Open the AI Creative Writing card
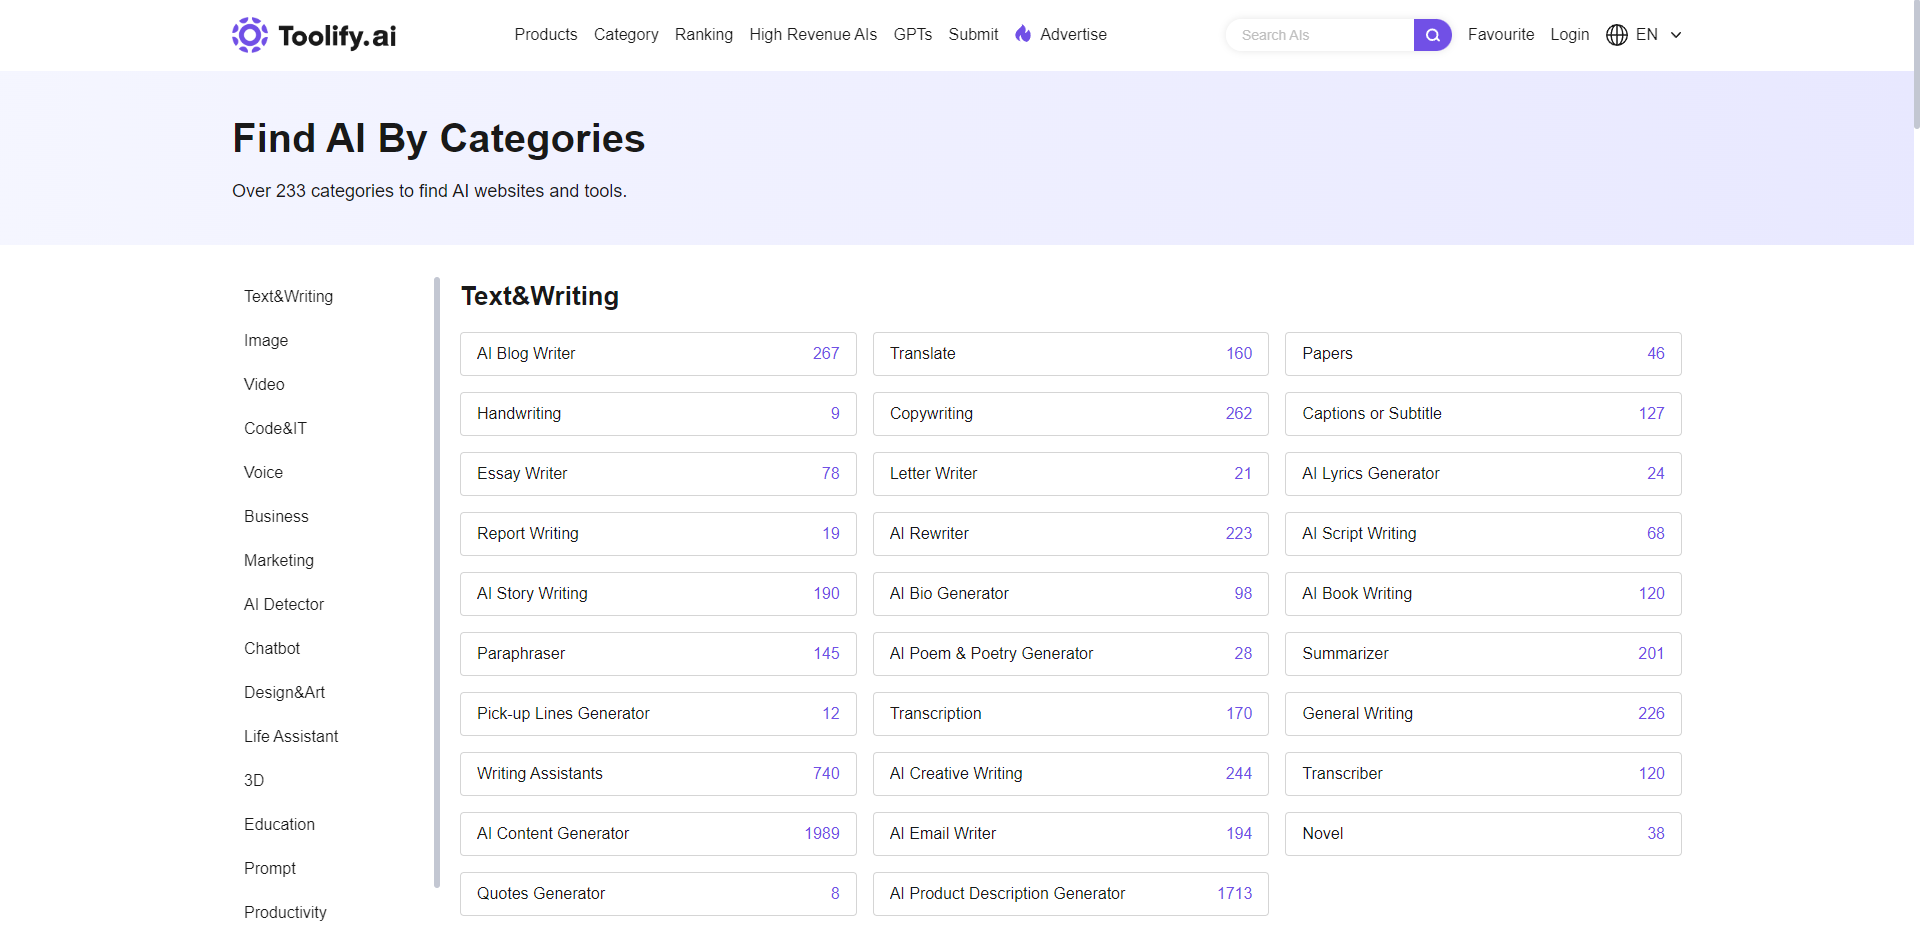Screen dimensions: 1920x948 [x=1071, y=774]
